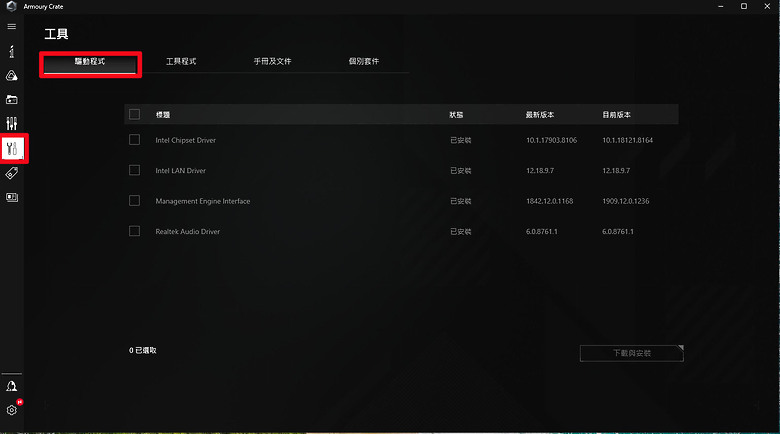Click the Armoury Crate logo in title bar

click(x=11, y=6)
